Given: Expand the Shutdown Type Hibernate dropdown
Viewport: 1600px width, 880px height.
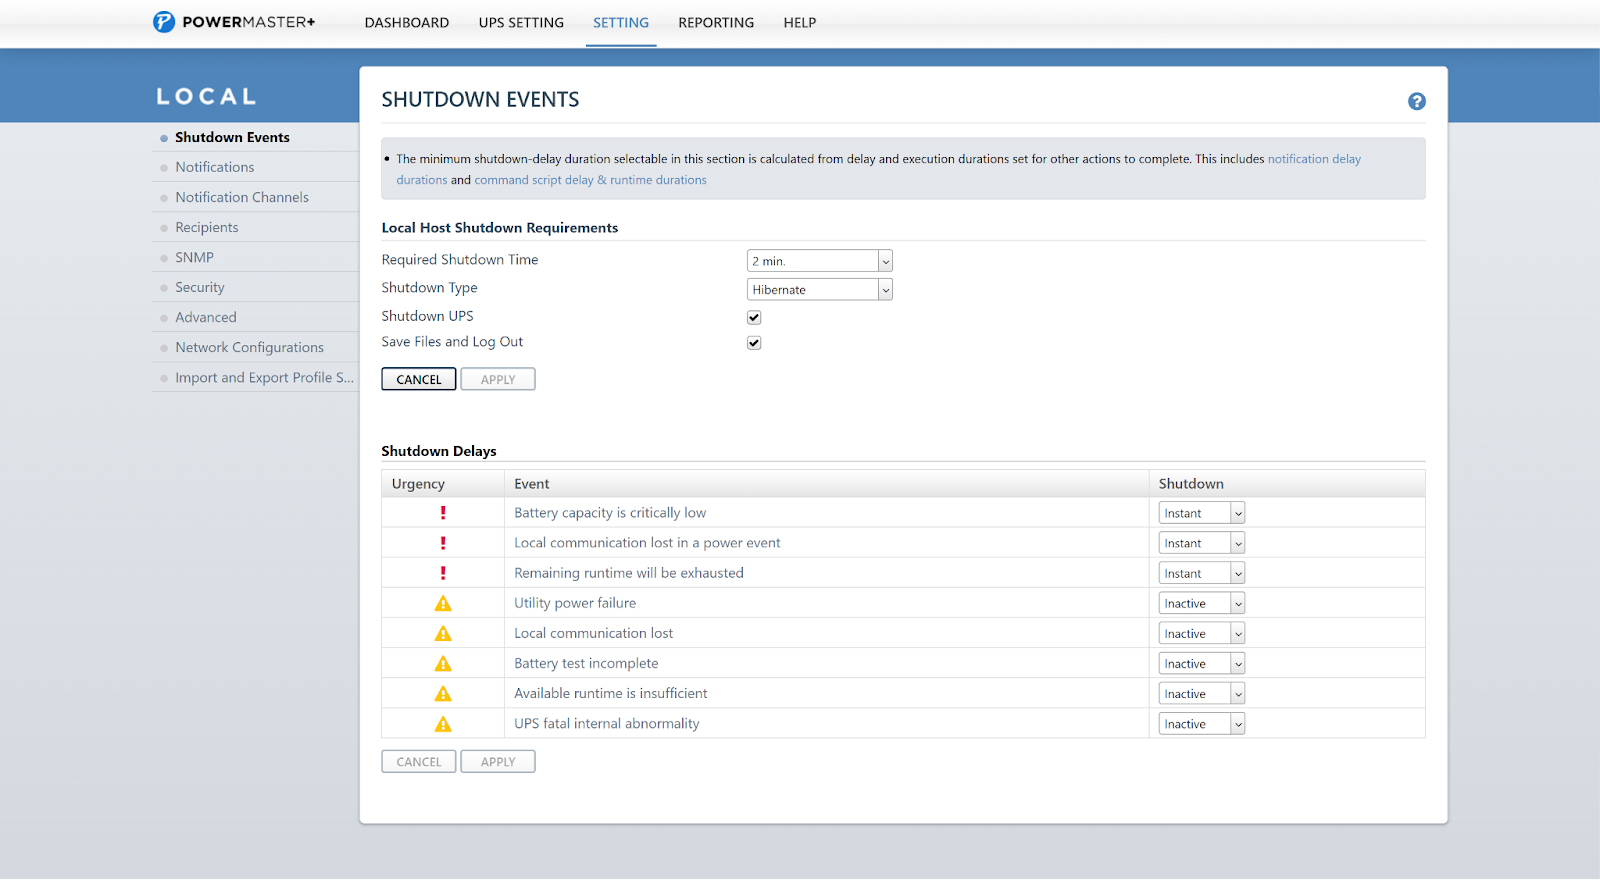Looking at the screenshot, I should coord(819,290).
